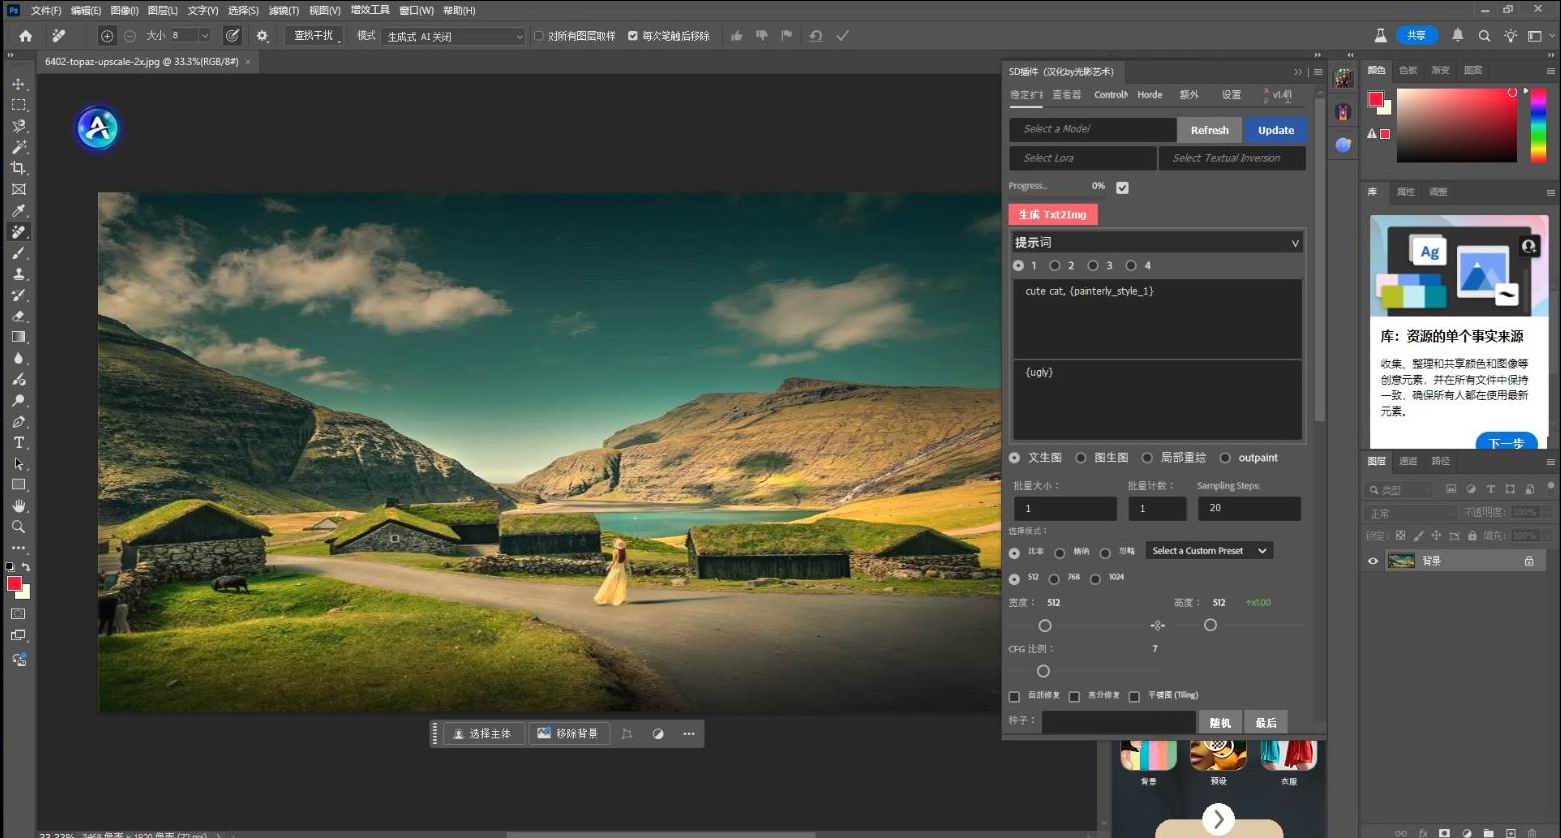Click the Refresh button
The width and height of the screenshot is (1561, 838).
tap(1210, 130)
